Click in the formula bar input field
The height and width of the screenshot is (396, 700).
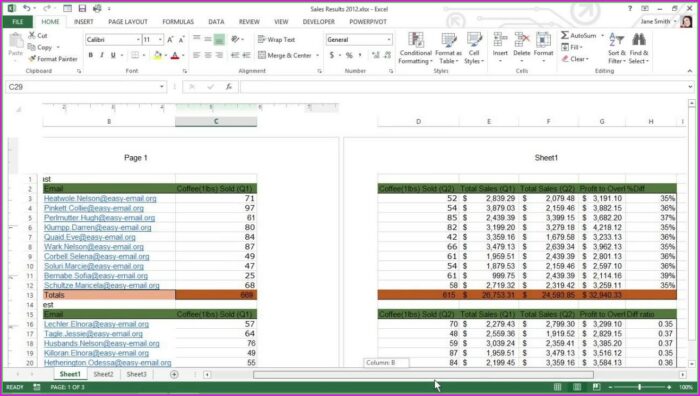pos(463,87)
